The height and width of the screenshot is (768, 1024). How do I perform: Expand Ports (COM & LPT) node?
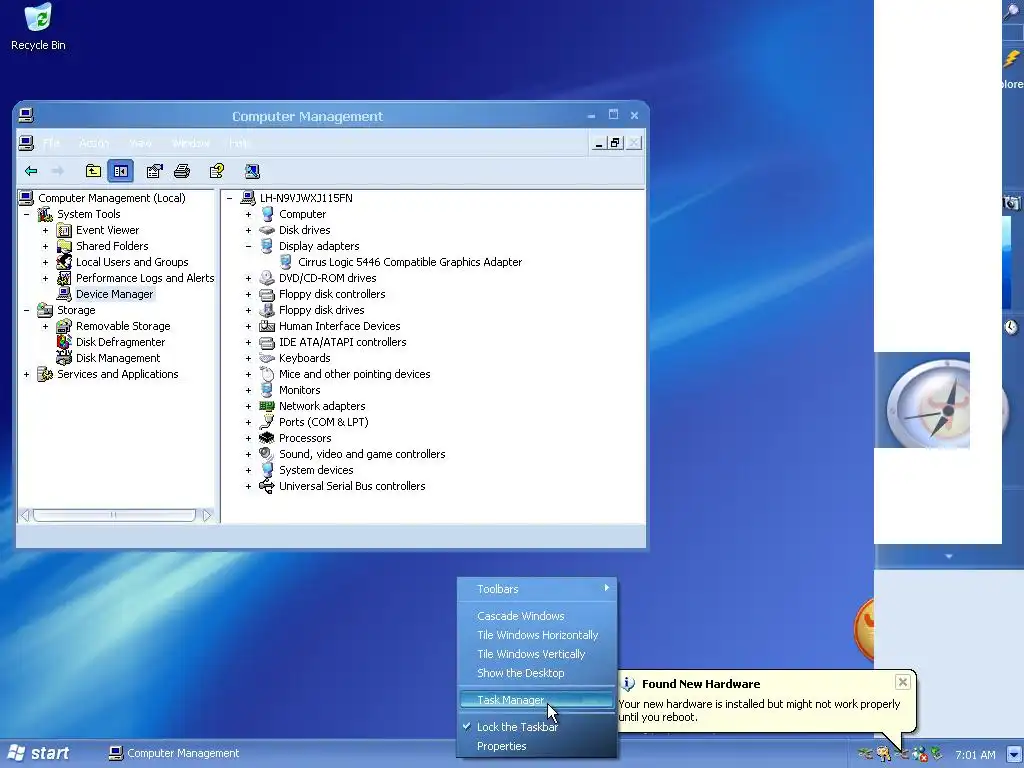(248, 422)
